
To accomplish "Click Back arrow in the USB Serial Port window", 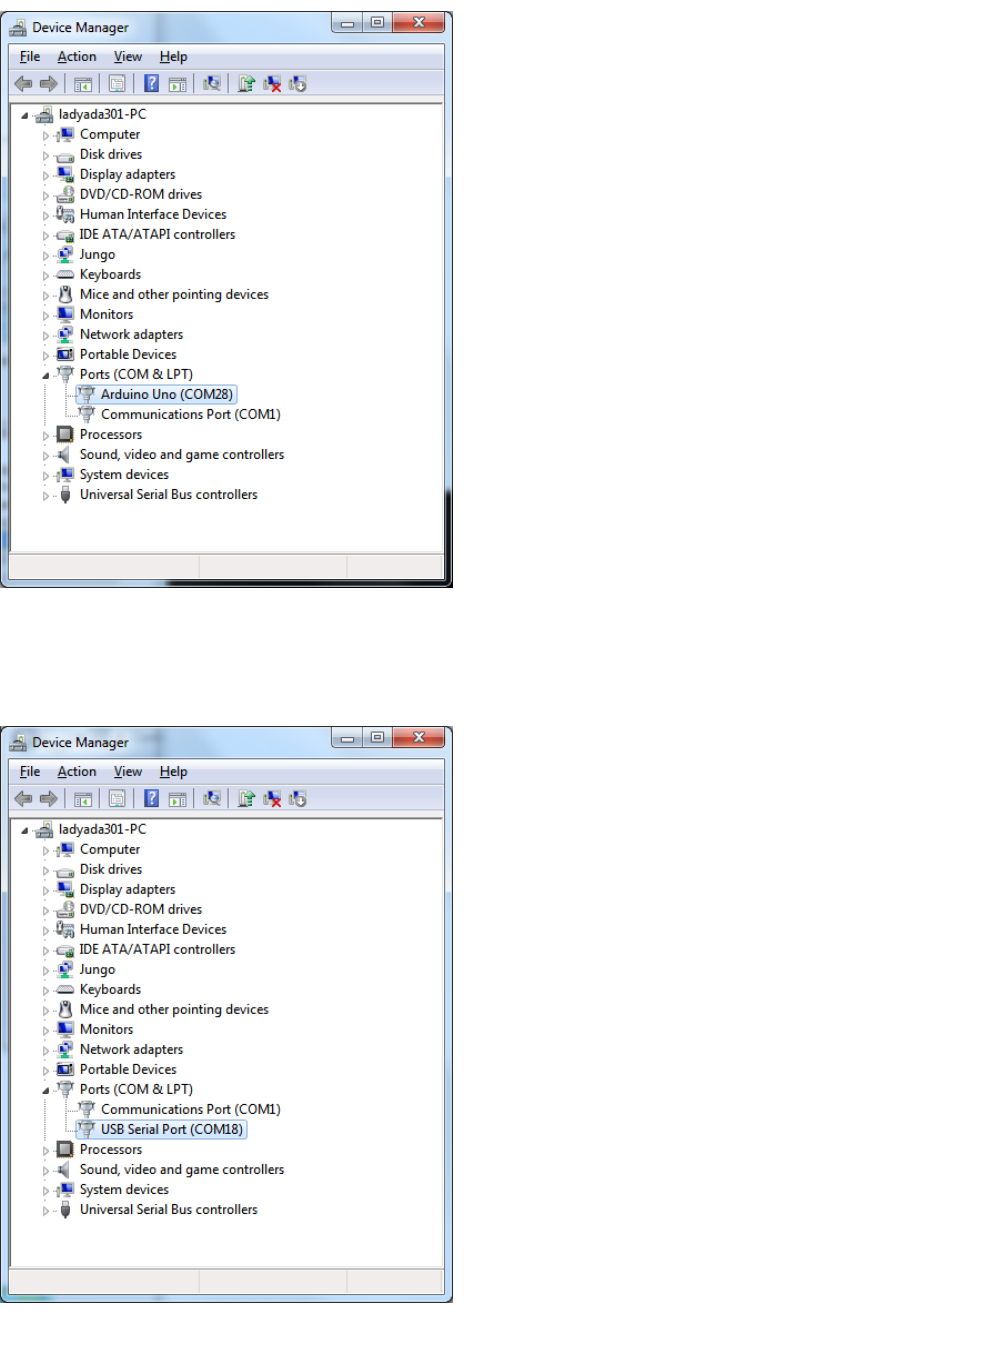I will point(23,799).
